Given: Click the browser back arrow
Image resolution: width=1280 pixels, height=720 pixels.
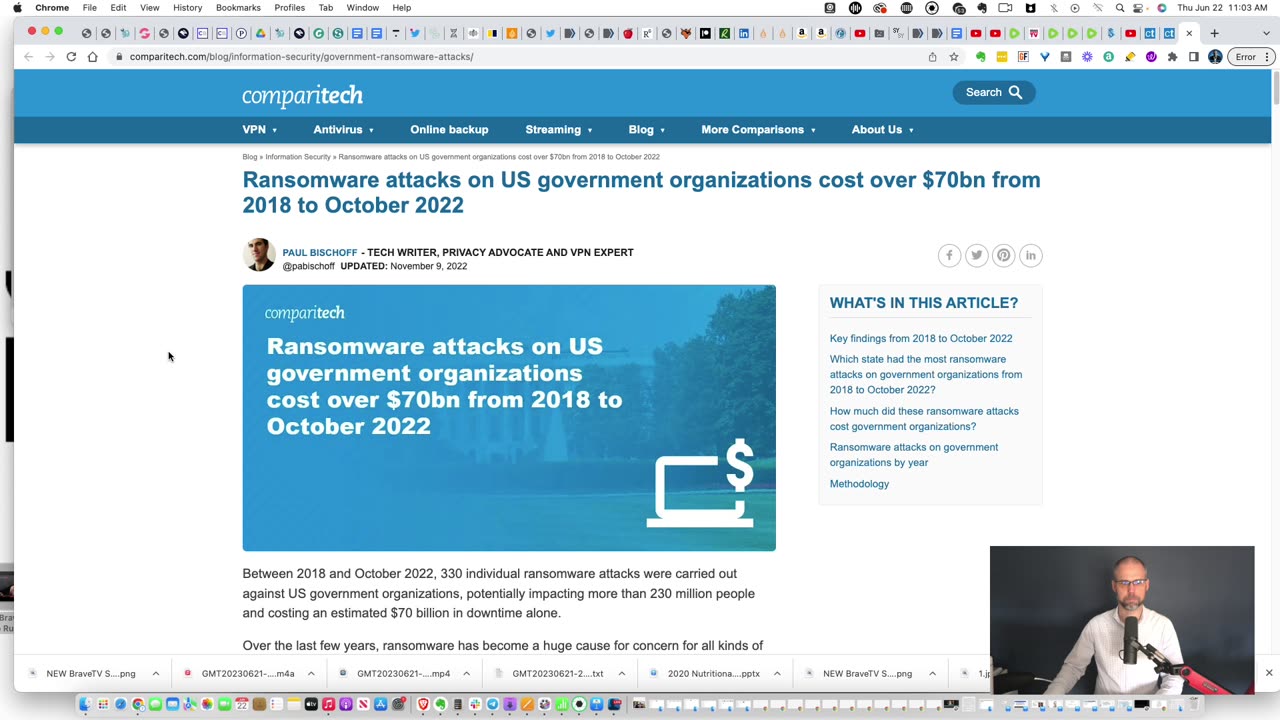Looking at the screenshot, I should pos(28,57).
